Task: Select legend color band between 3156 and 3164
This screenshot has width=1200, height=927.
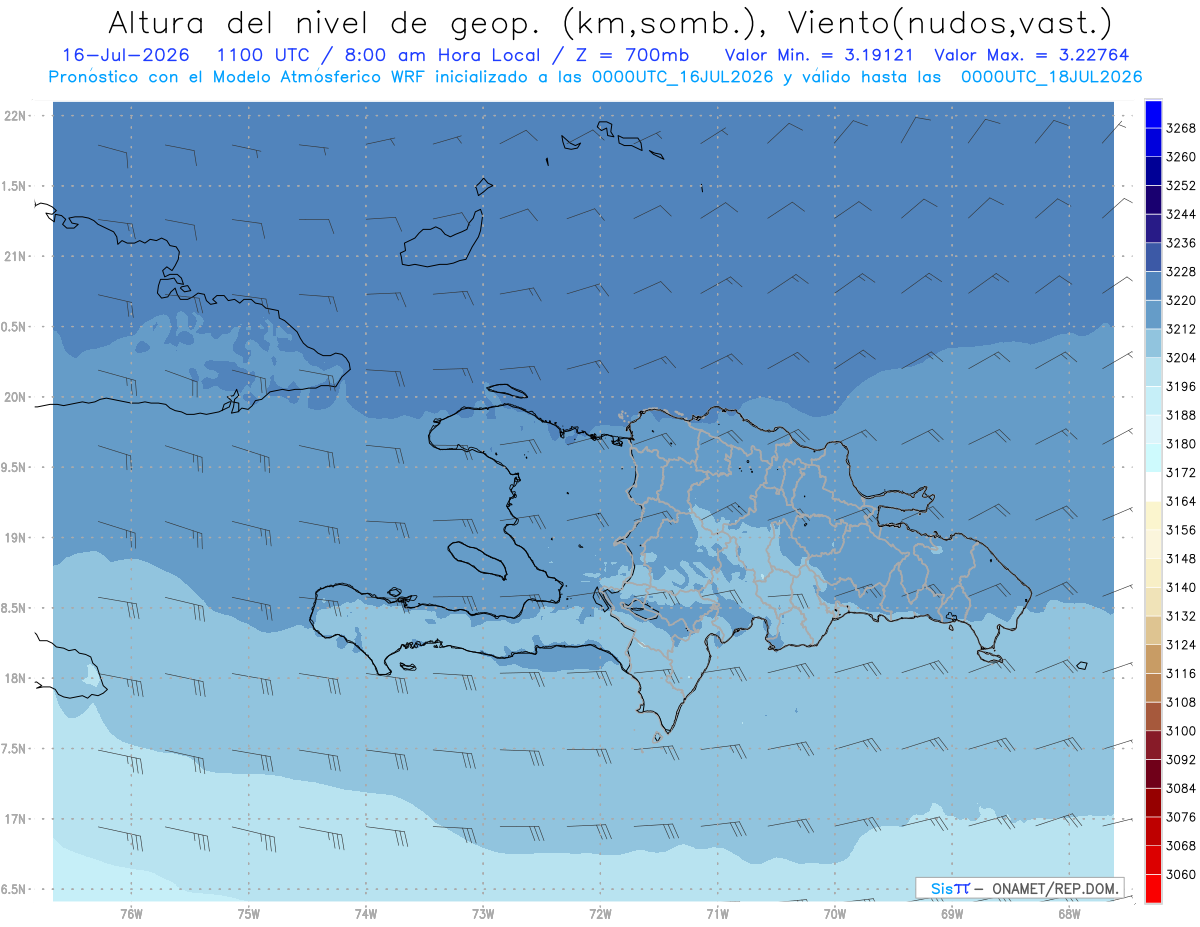Action: (x=1152, y=515)
